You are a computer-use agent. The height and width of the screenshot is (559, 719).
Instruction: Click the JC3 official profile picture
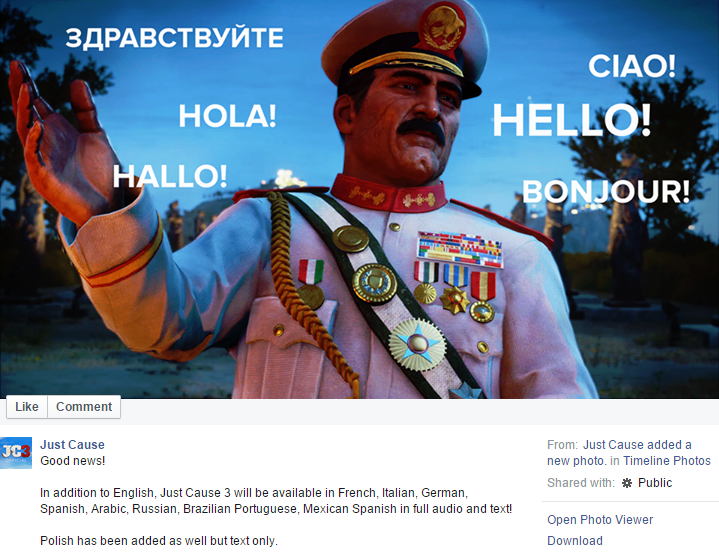click(x=16, y=453)
